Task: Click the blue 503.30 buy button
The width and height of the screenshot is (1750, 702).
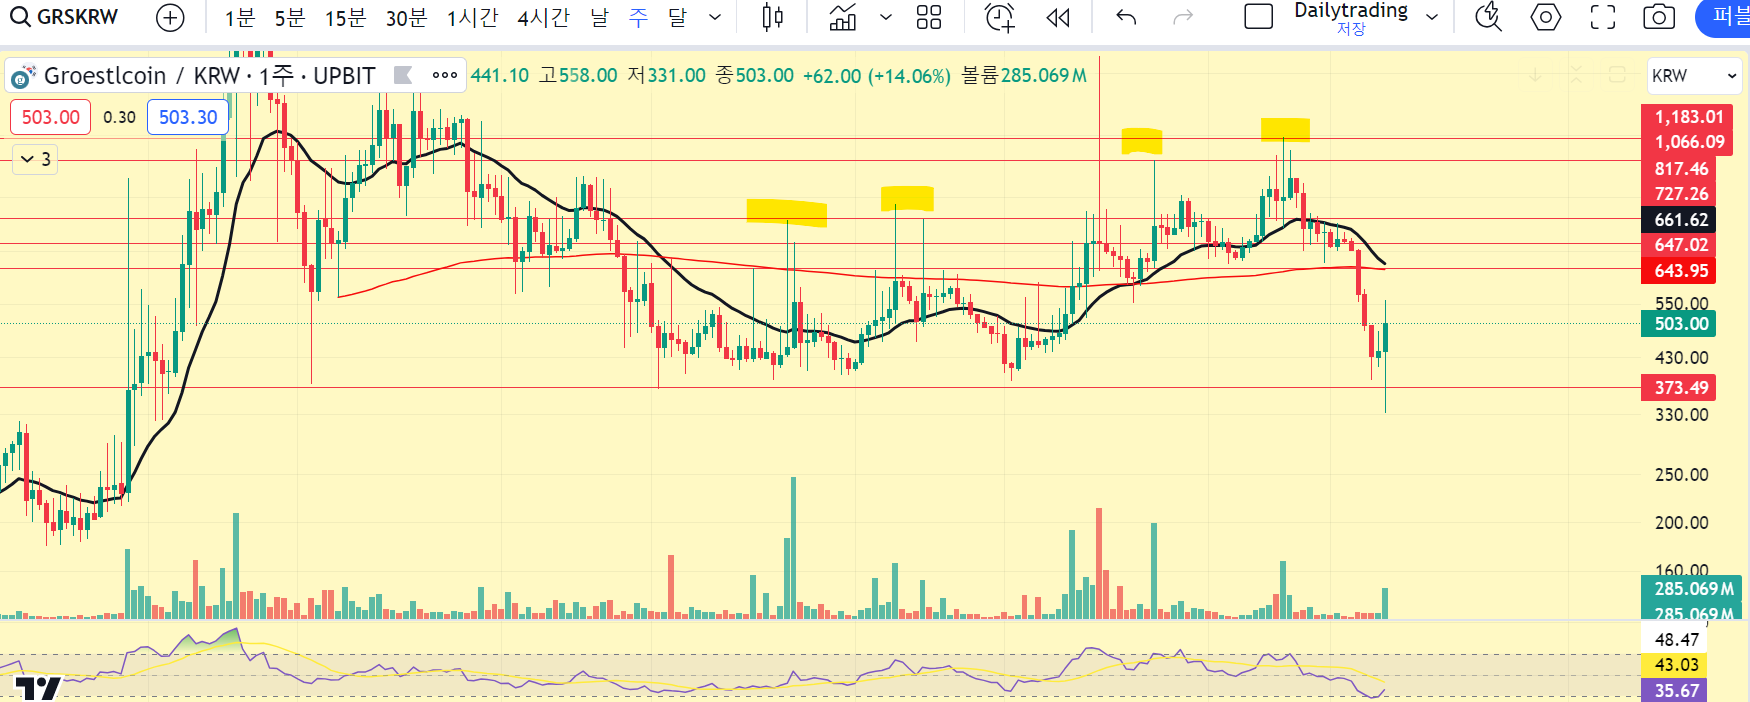Action: click(x=188, y=117)
